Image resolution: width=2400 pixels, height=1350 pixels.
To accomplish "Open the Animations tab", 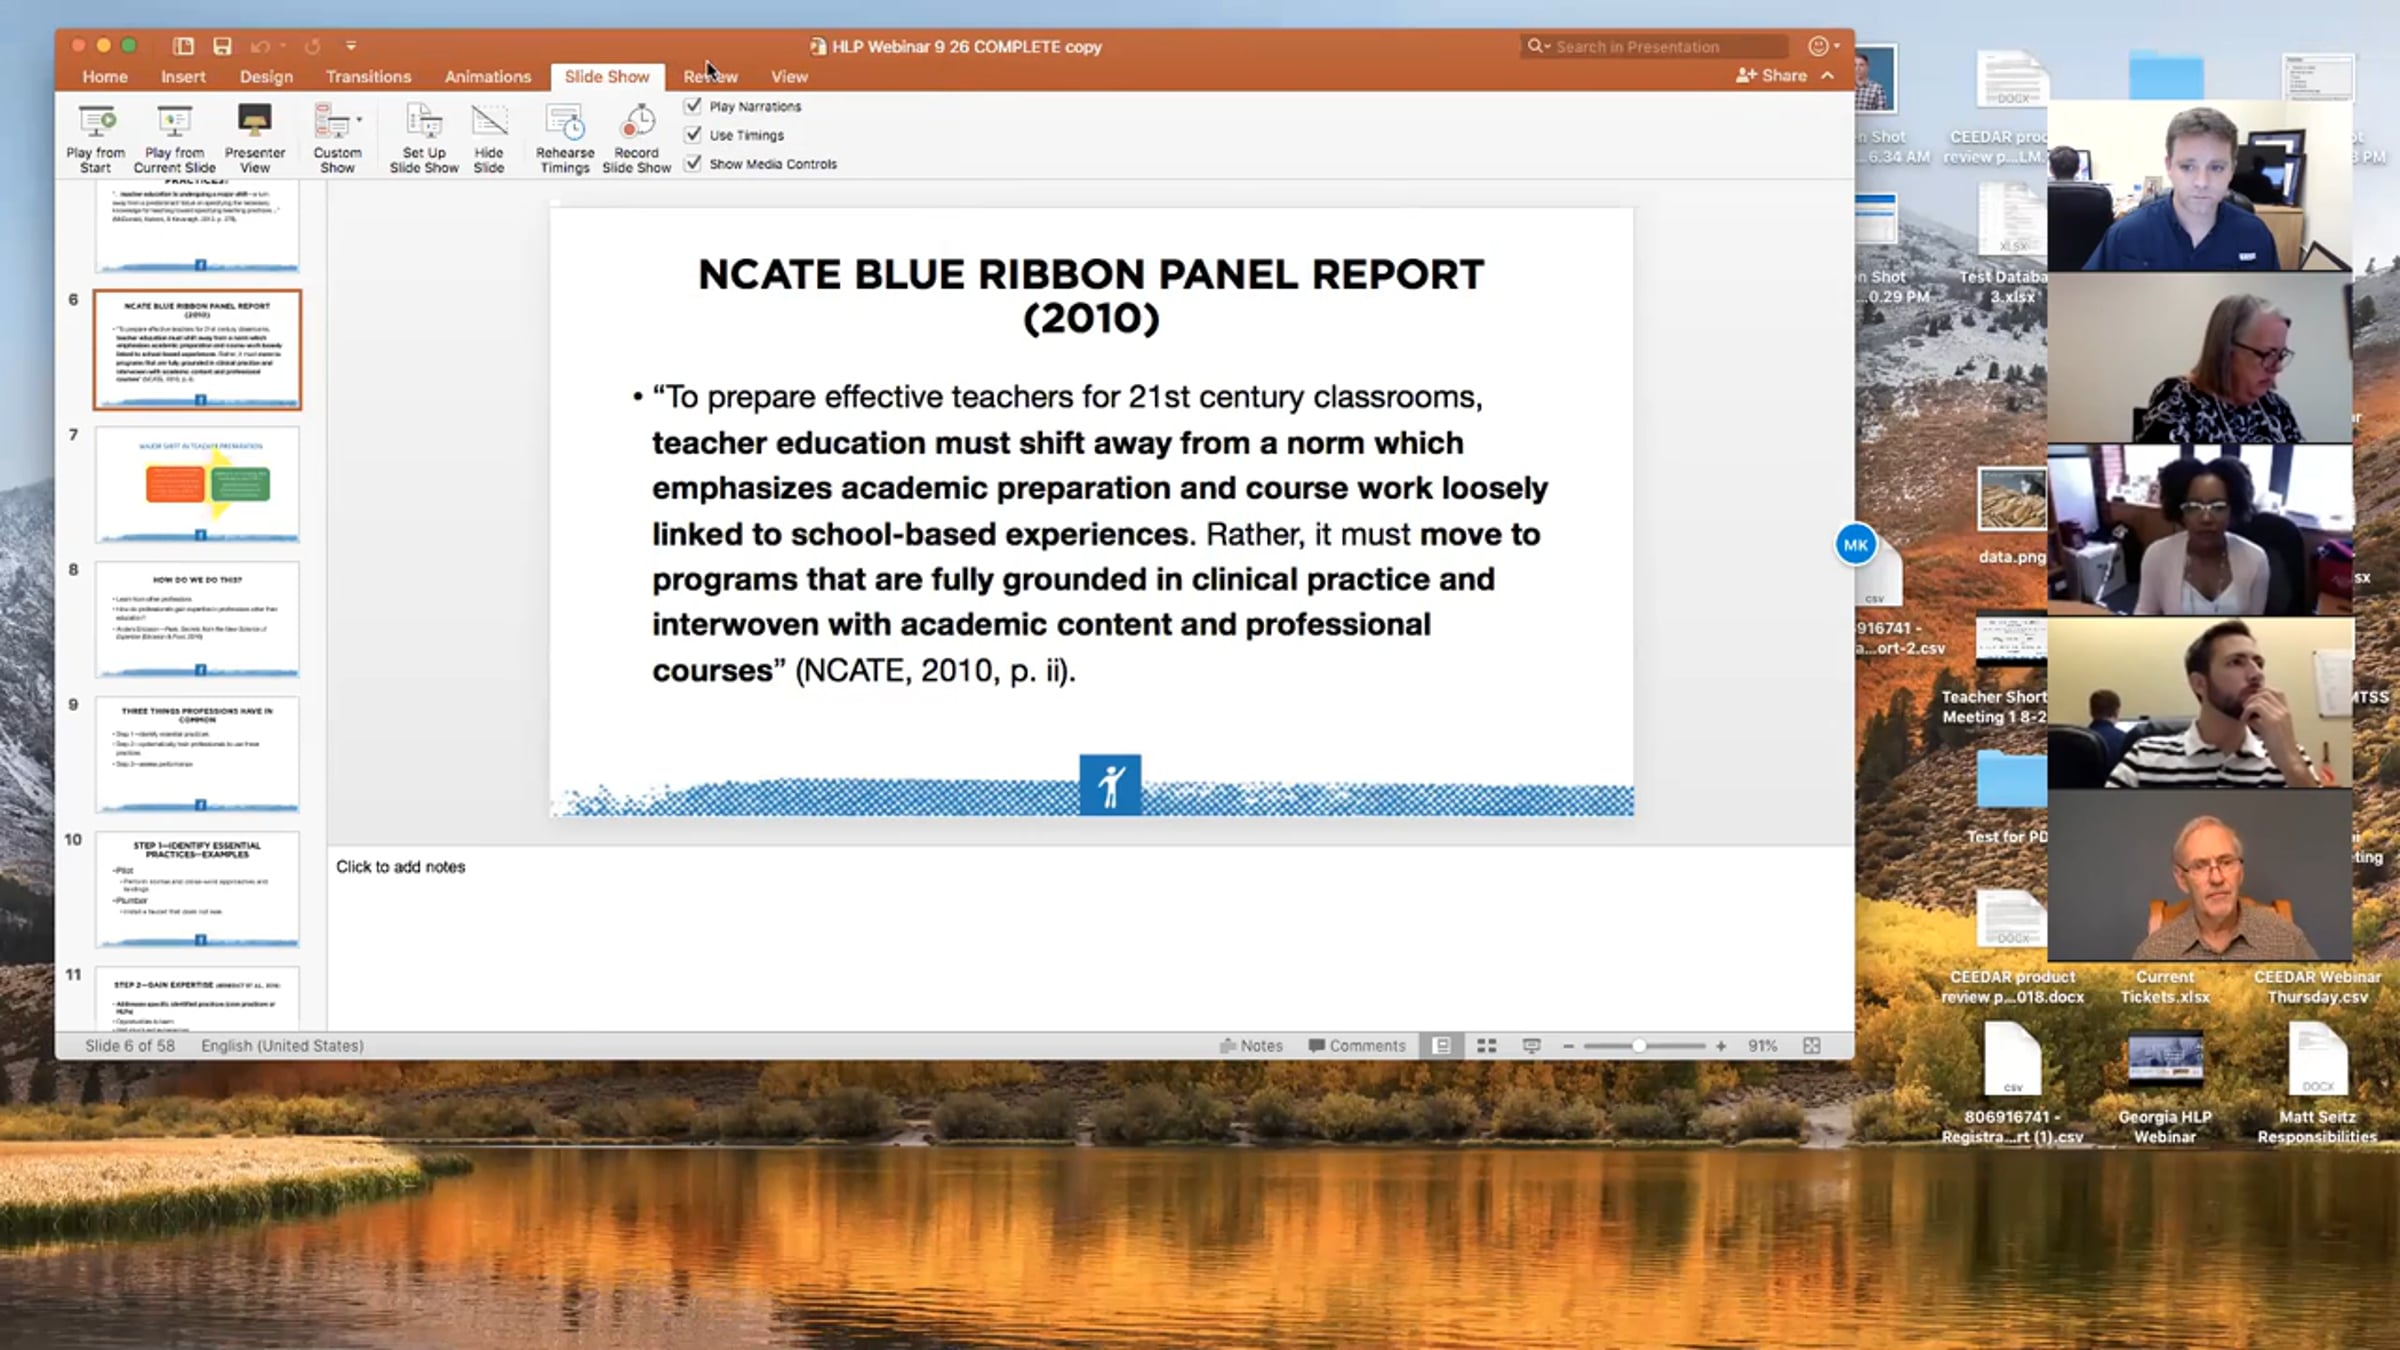I will coord(488,76).
